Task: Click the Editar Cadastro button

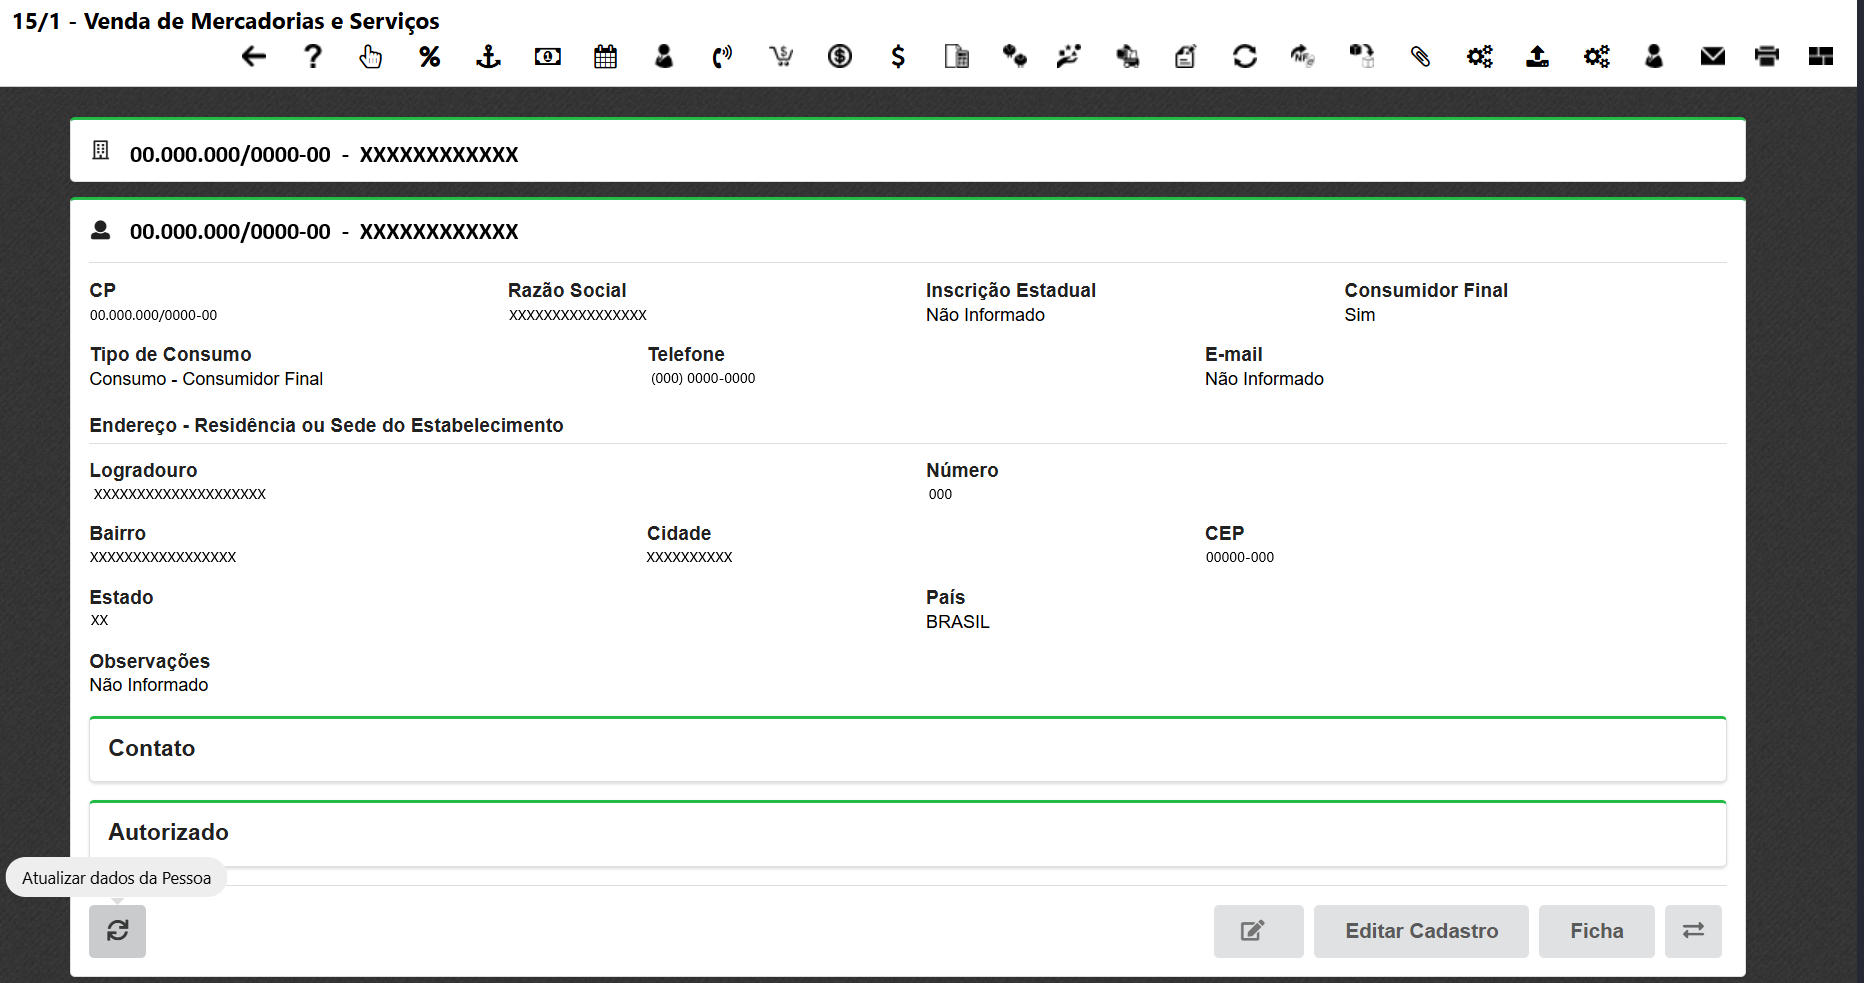Action: (1421, 931)
